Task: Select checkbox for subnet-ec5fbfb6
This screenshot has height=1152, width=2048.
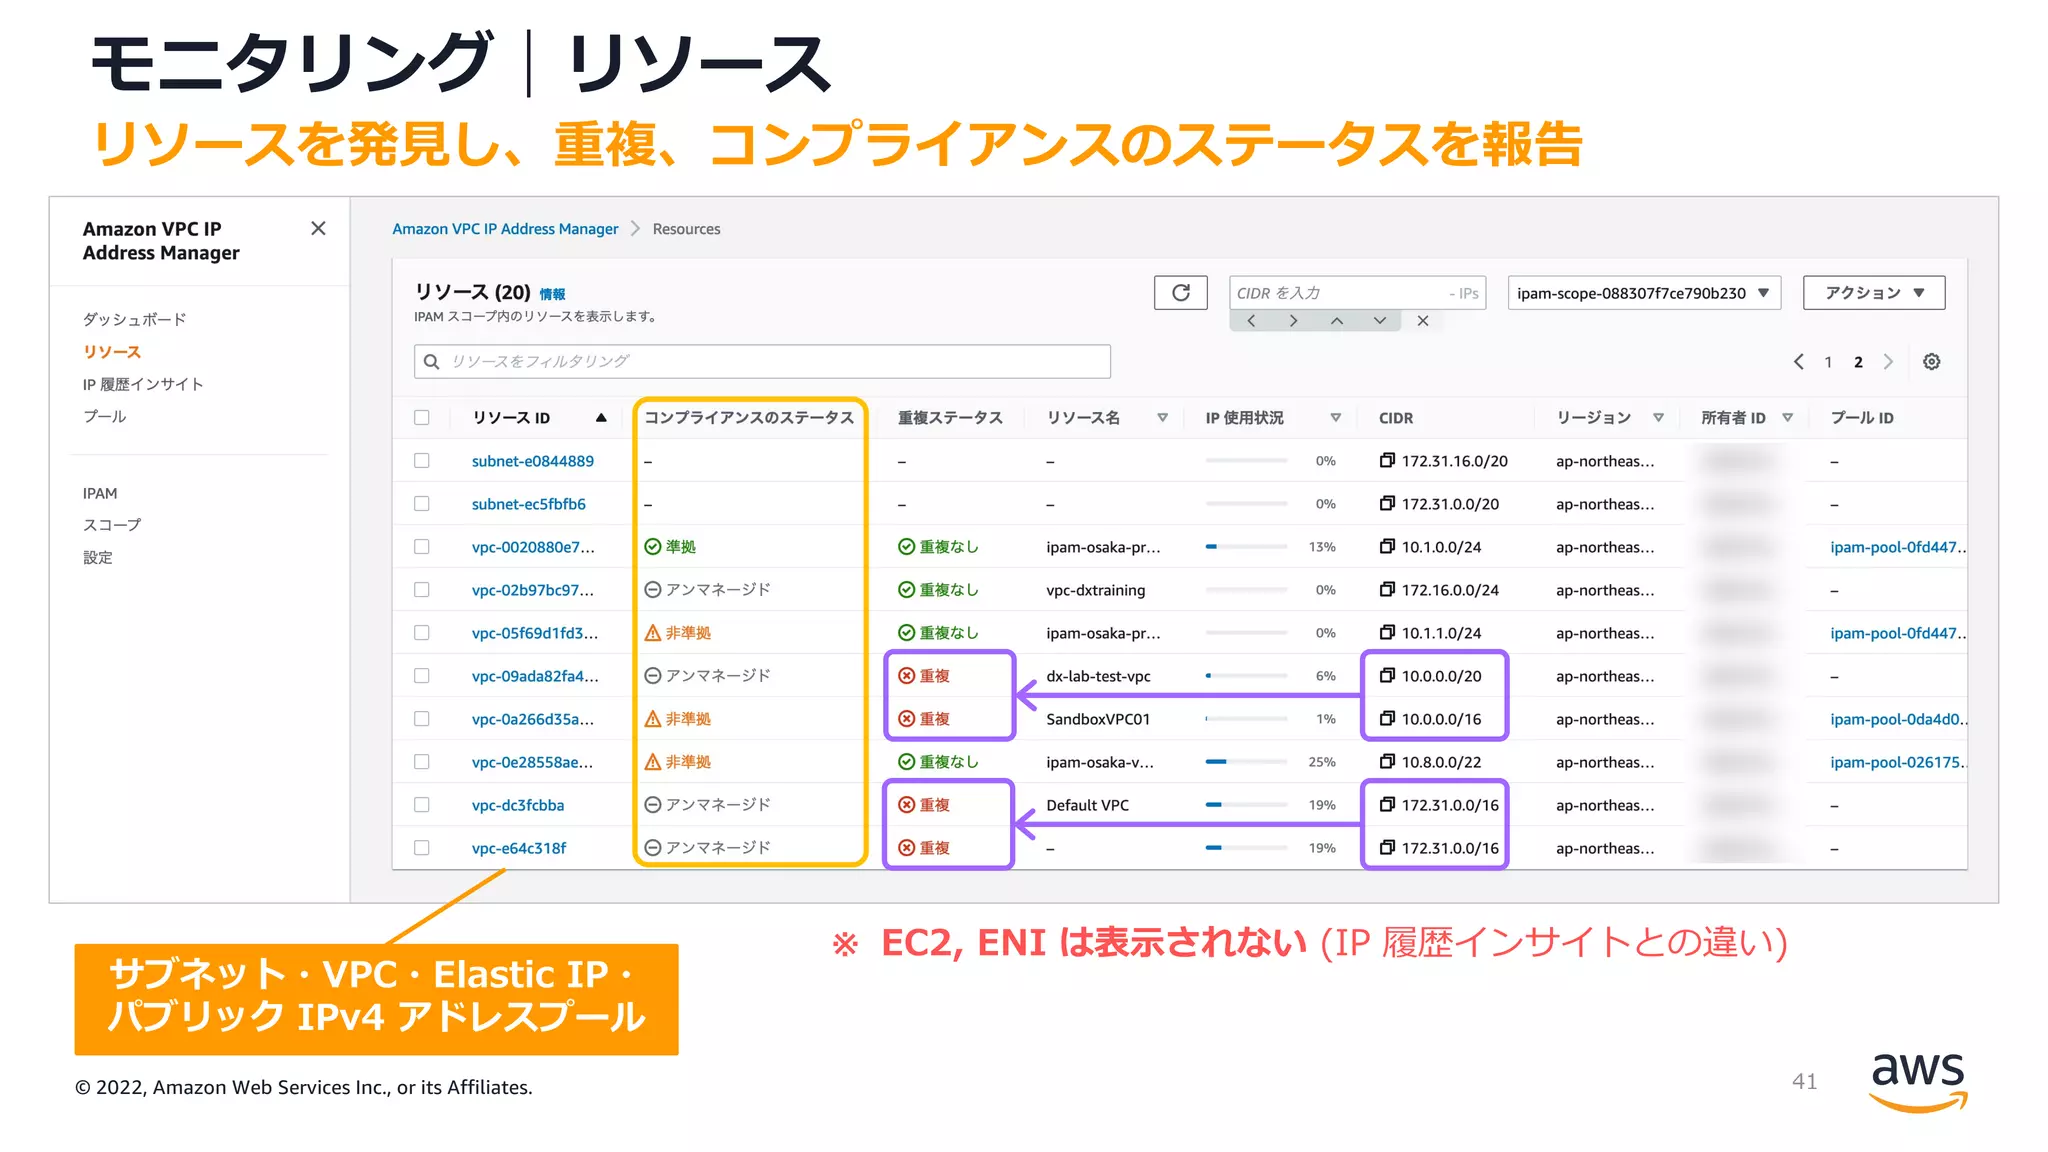Action: coord(422,503)
